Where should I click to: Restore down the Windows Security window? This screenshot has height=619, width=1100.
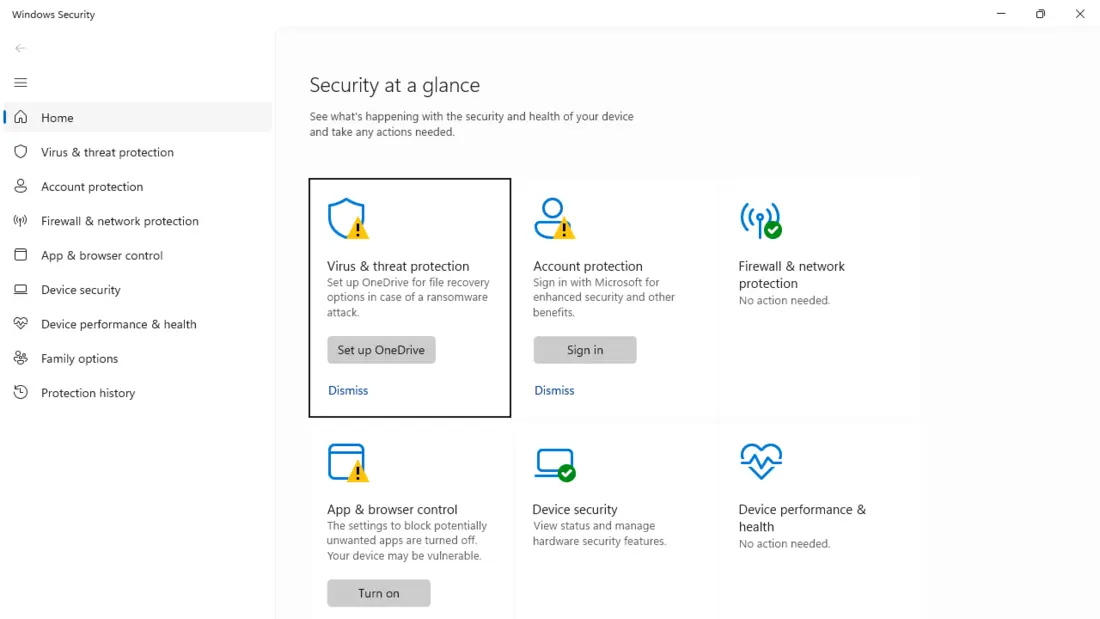1040,13
